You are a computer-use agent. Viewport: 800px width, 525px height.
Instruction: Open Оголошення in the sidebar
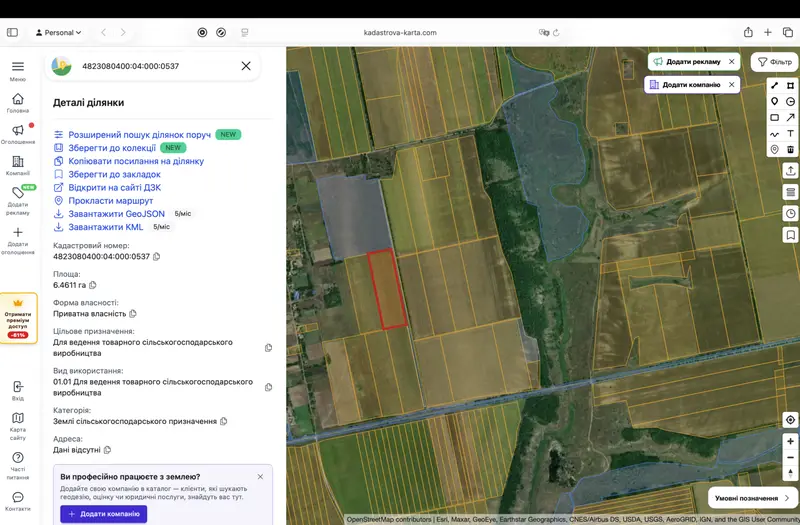pos(18,134)
